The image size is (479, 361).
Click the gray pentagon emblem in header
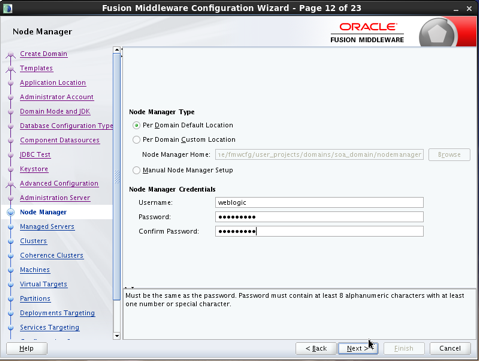[437, 33]
